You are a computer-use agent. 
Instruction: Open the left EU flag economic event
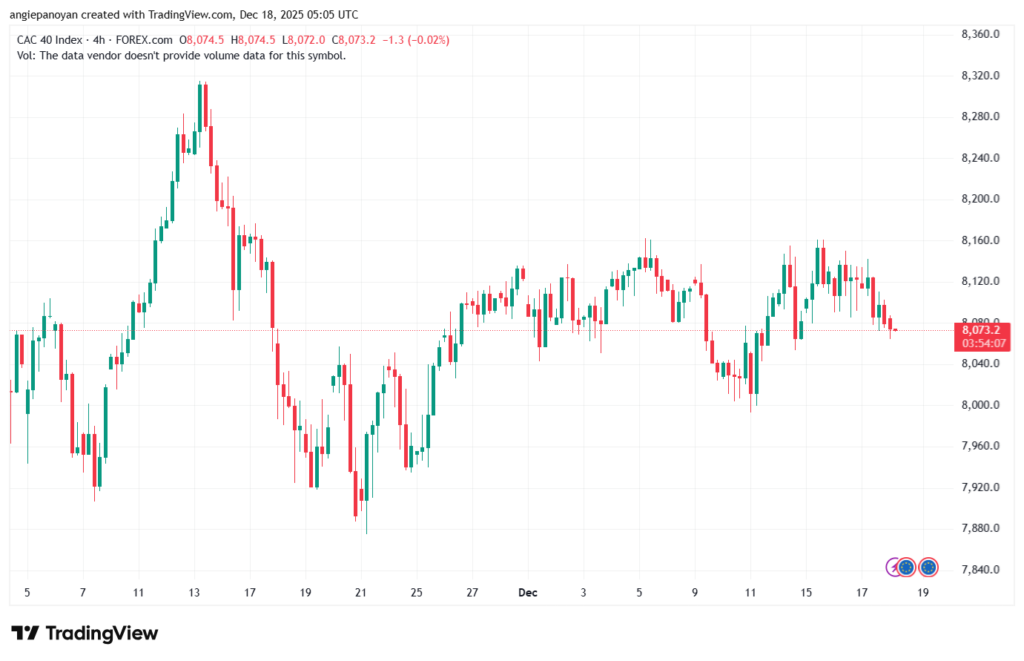tap(906, 567)
